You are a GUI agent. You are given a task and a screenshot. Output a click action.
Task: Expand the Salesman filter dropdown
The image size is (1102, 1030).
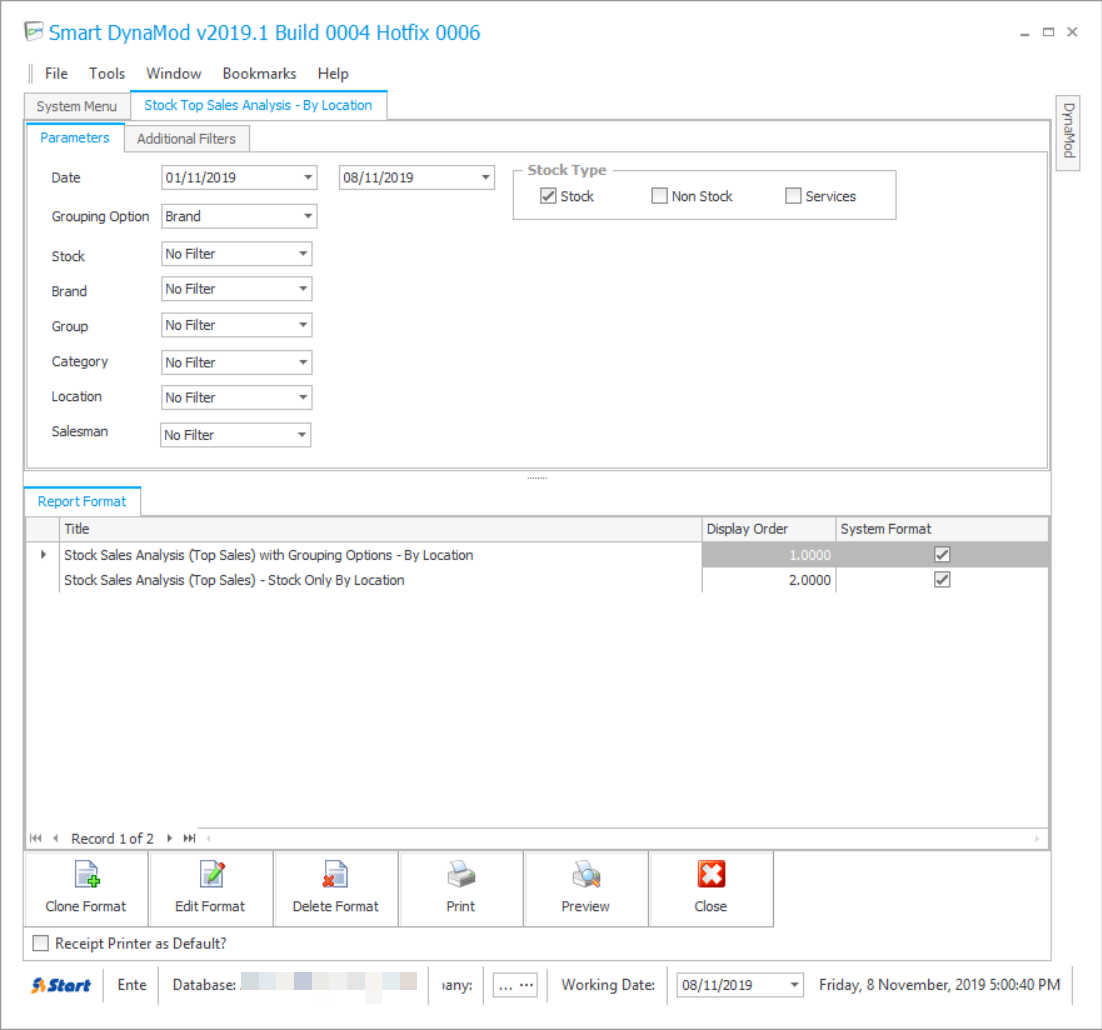[x=302, y=435]
